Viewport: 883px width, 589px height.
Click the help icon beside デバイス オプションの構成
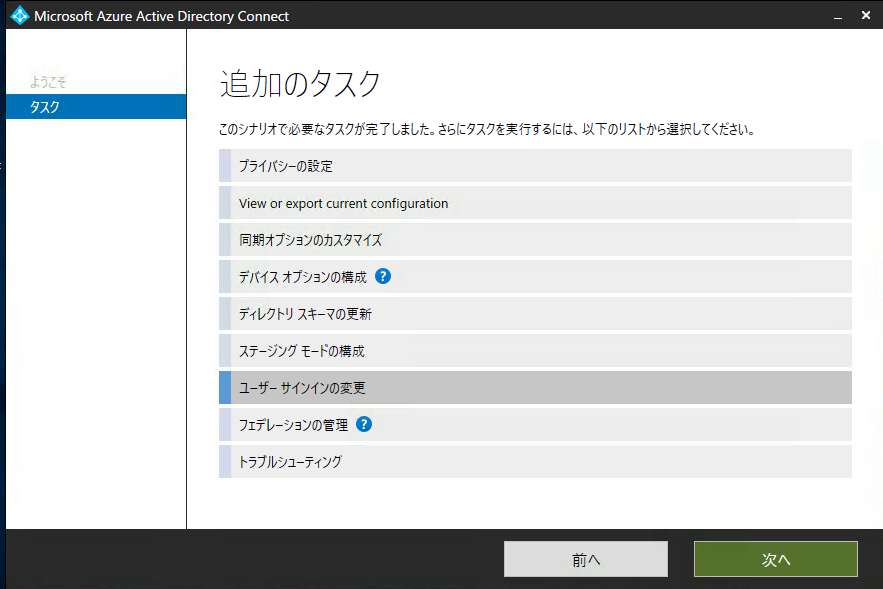[383, 276]
